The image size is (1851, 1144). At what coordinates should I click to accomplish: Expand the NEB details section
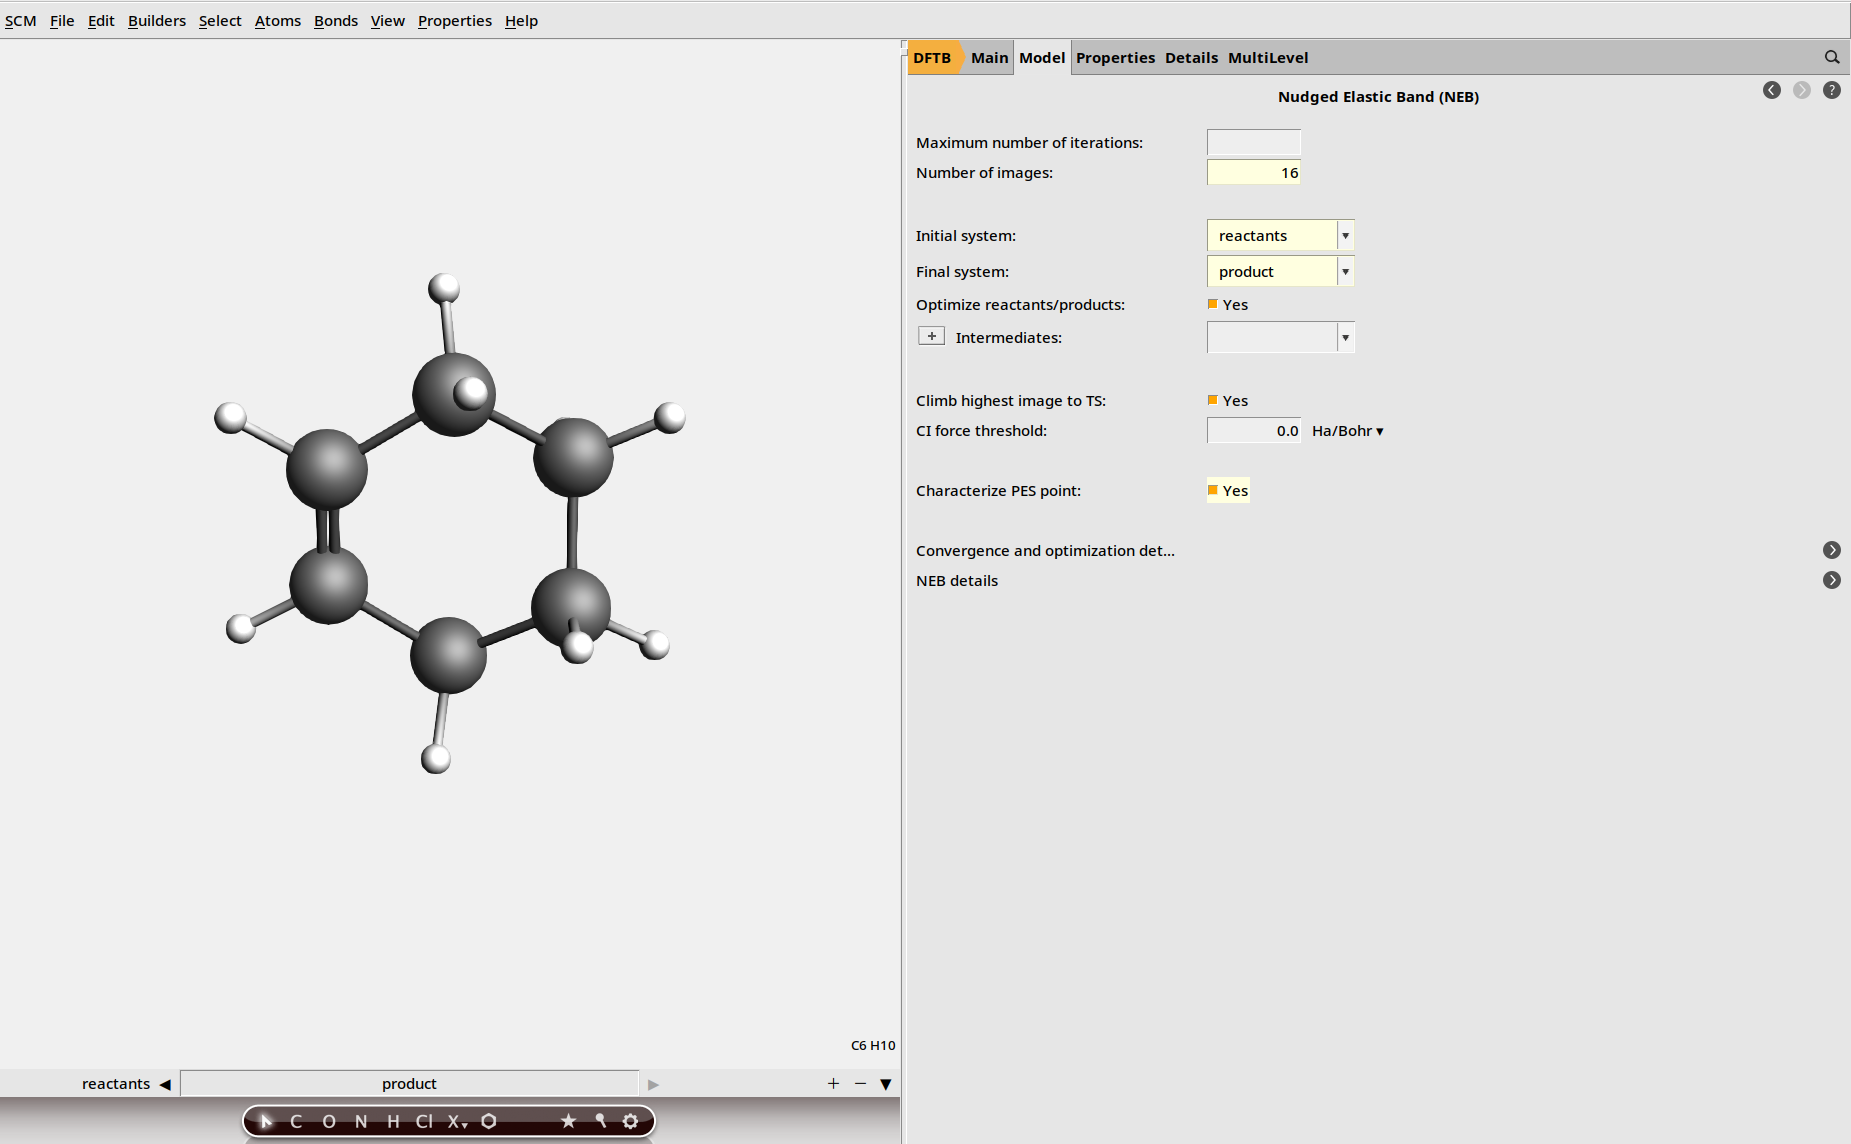(x=1831, y=580)
